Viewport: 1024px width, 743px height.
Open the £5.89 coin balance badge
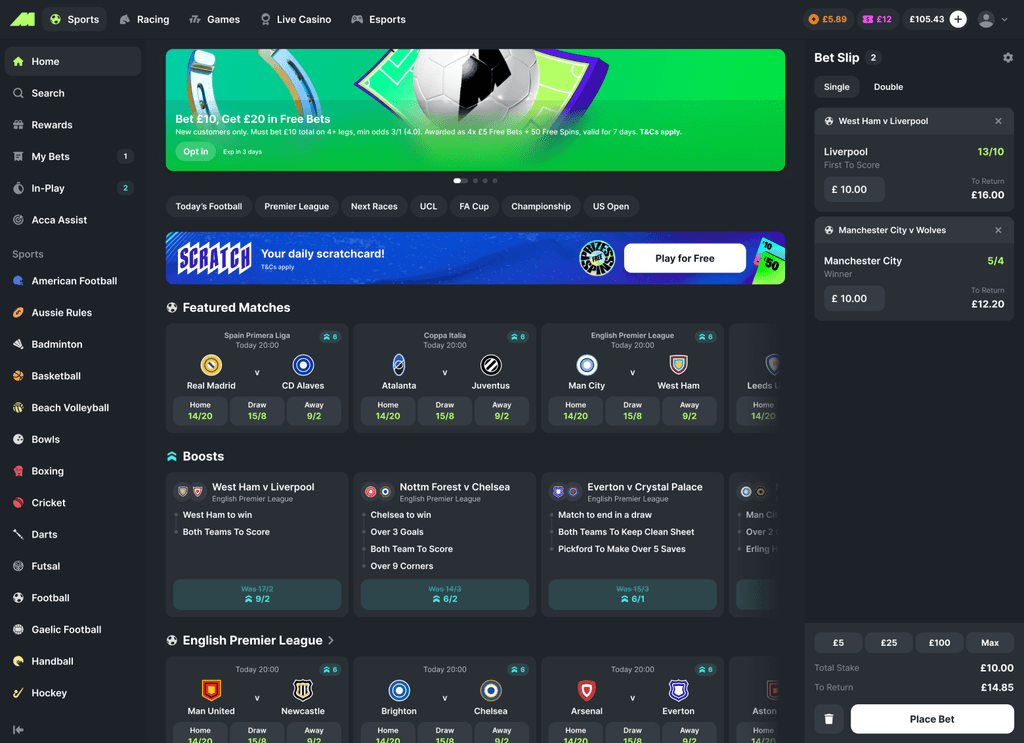coord(827,19)
